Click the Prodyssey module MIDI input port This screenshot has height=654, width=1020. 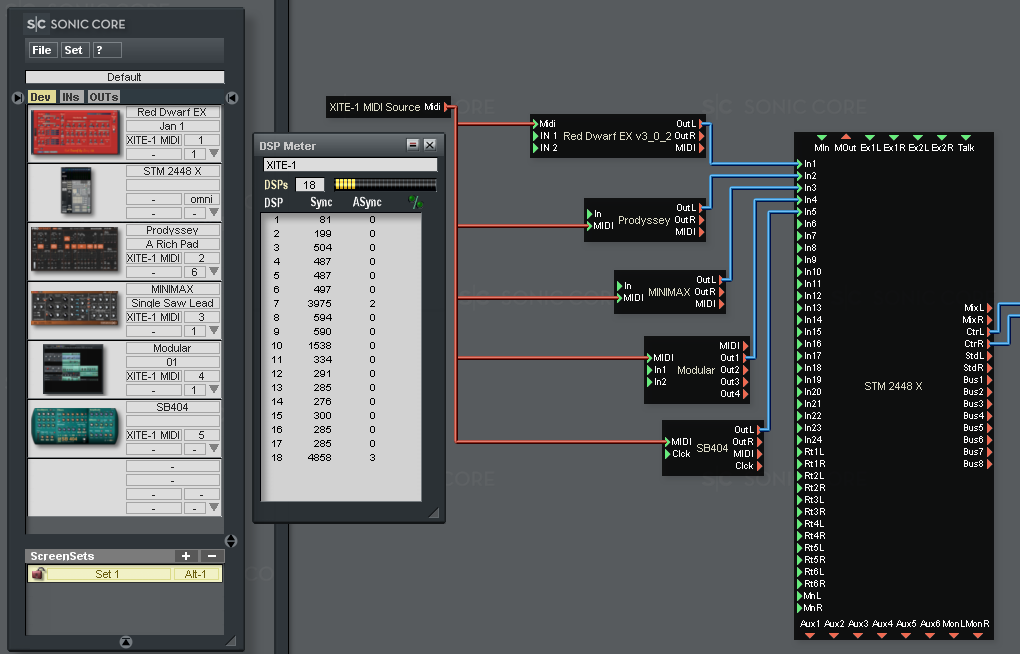click(589, 226)
